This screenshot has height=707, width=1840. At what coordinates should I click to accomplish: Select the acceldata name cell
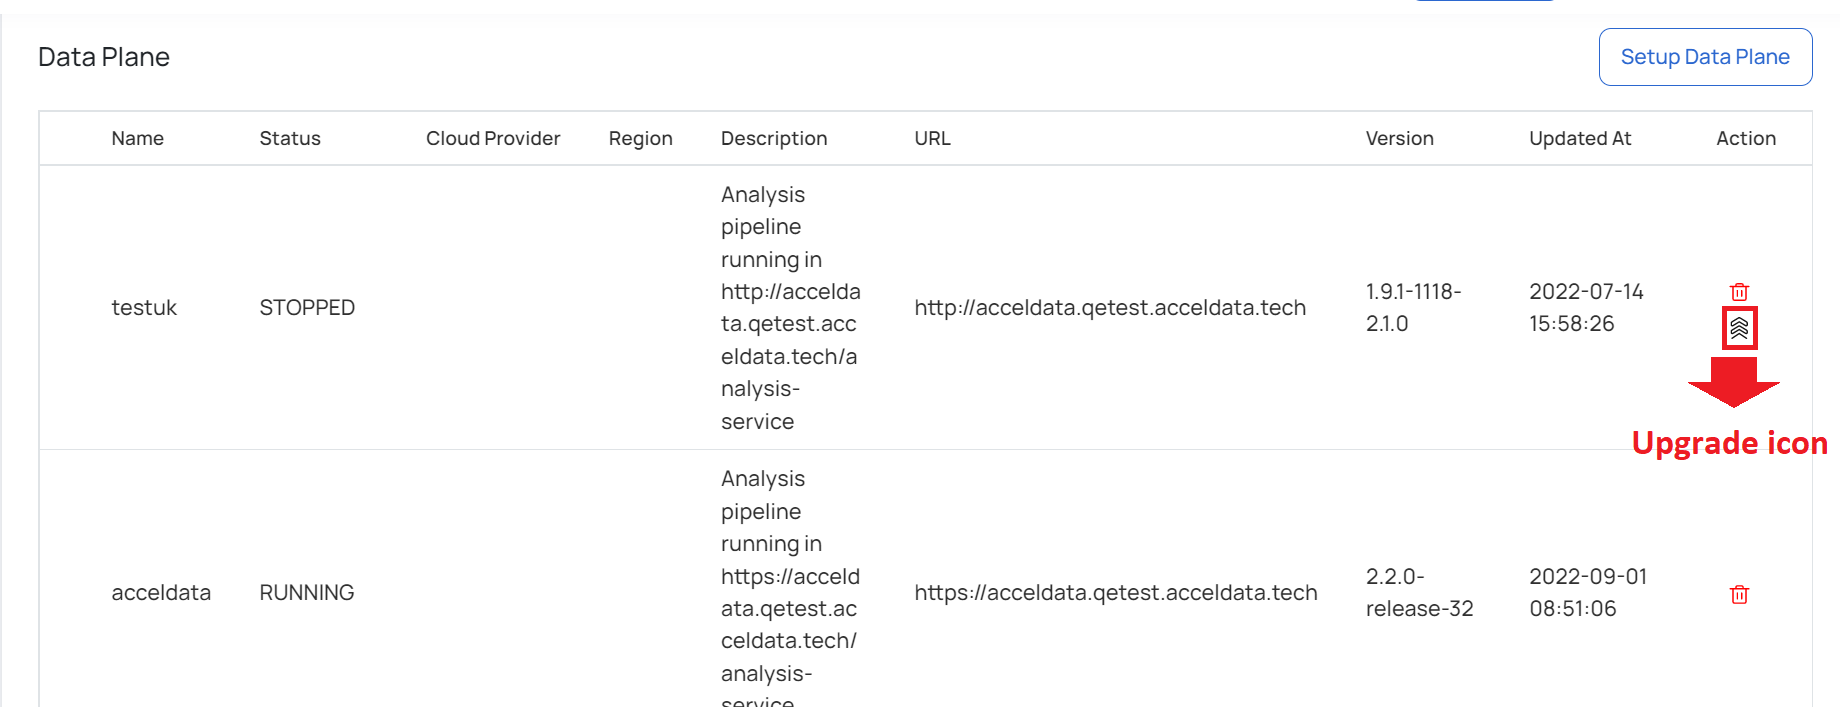pyautogui.click(x=161, y=593)
